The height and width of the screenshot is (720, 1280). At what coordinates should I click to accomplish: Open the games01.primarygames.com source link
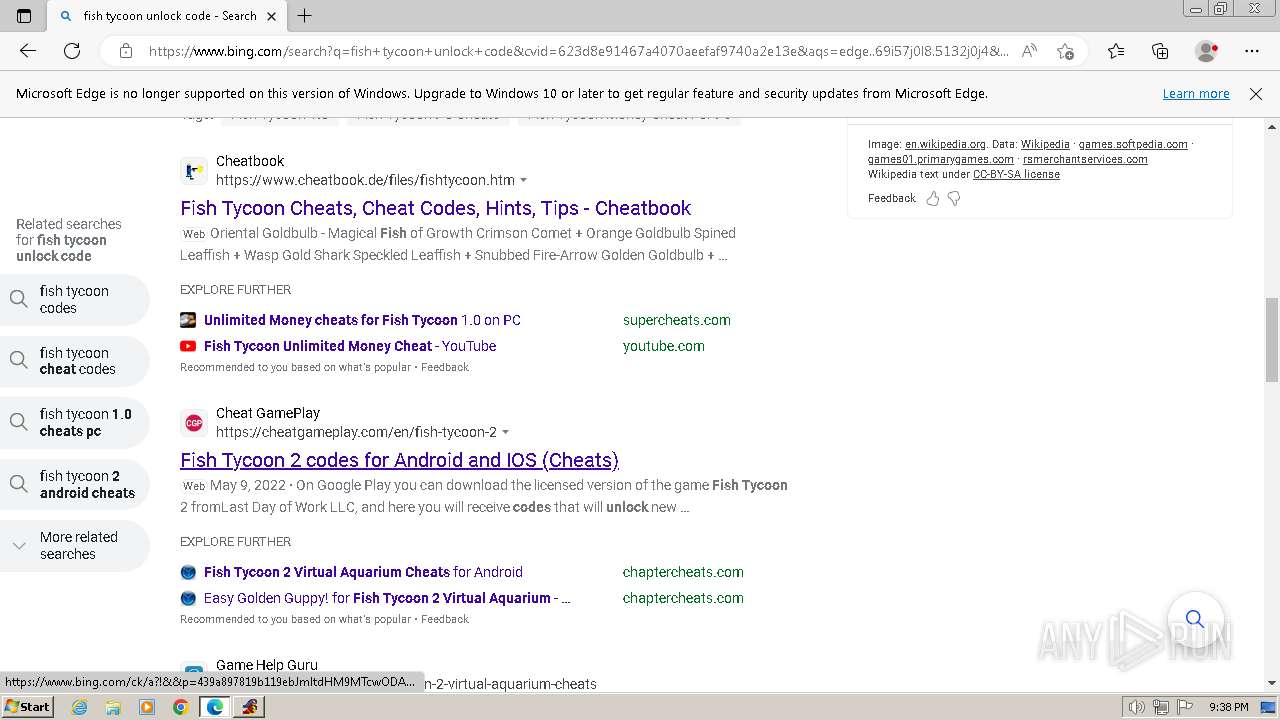coord(940,159)
